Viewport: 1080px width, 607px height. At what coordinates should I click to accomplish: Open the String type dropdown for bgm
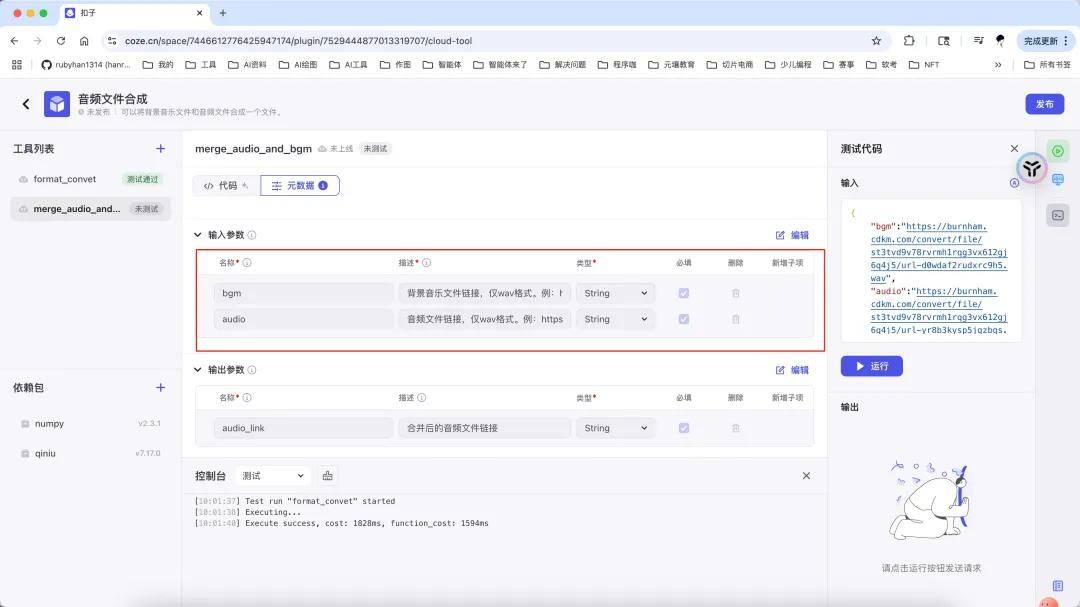click(615, 293)
